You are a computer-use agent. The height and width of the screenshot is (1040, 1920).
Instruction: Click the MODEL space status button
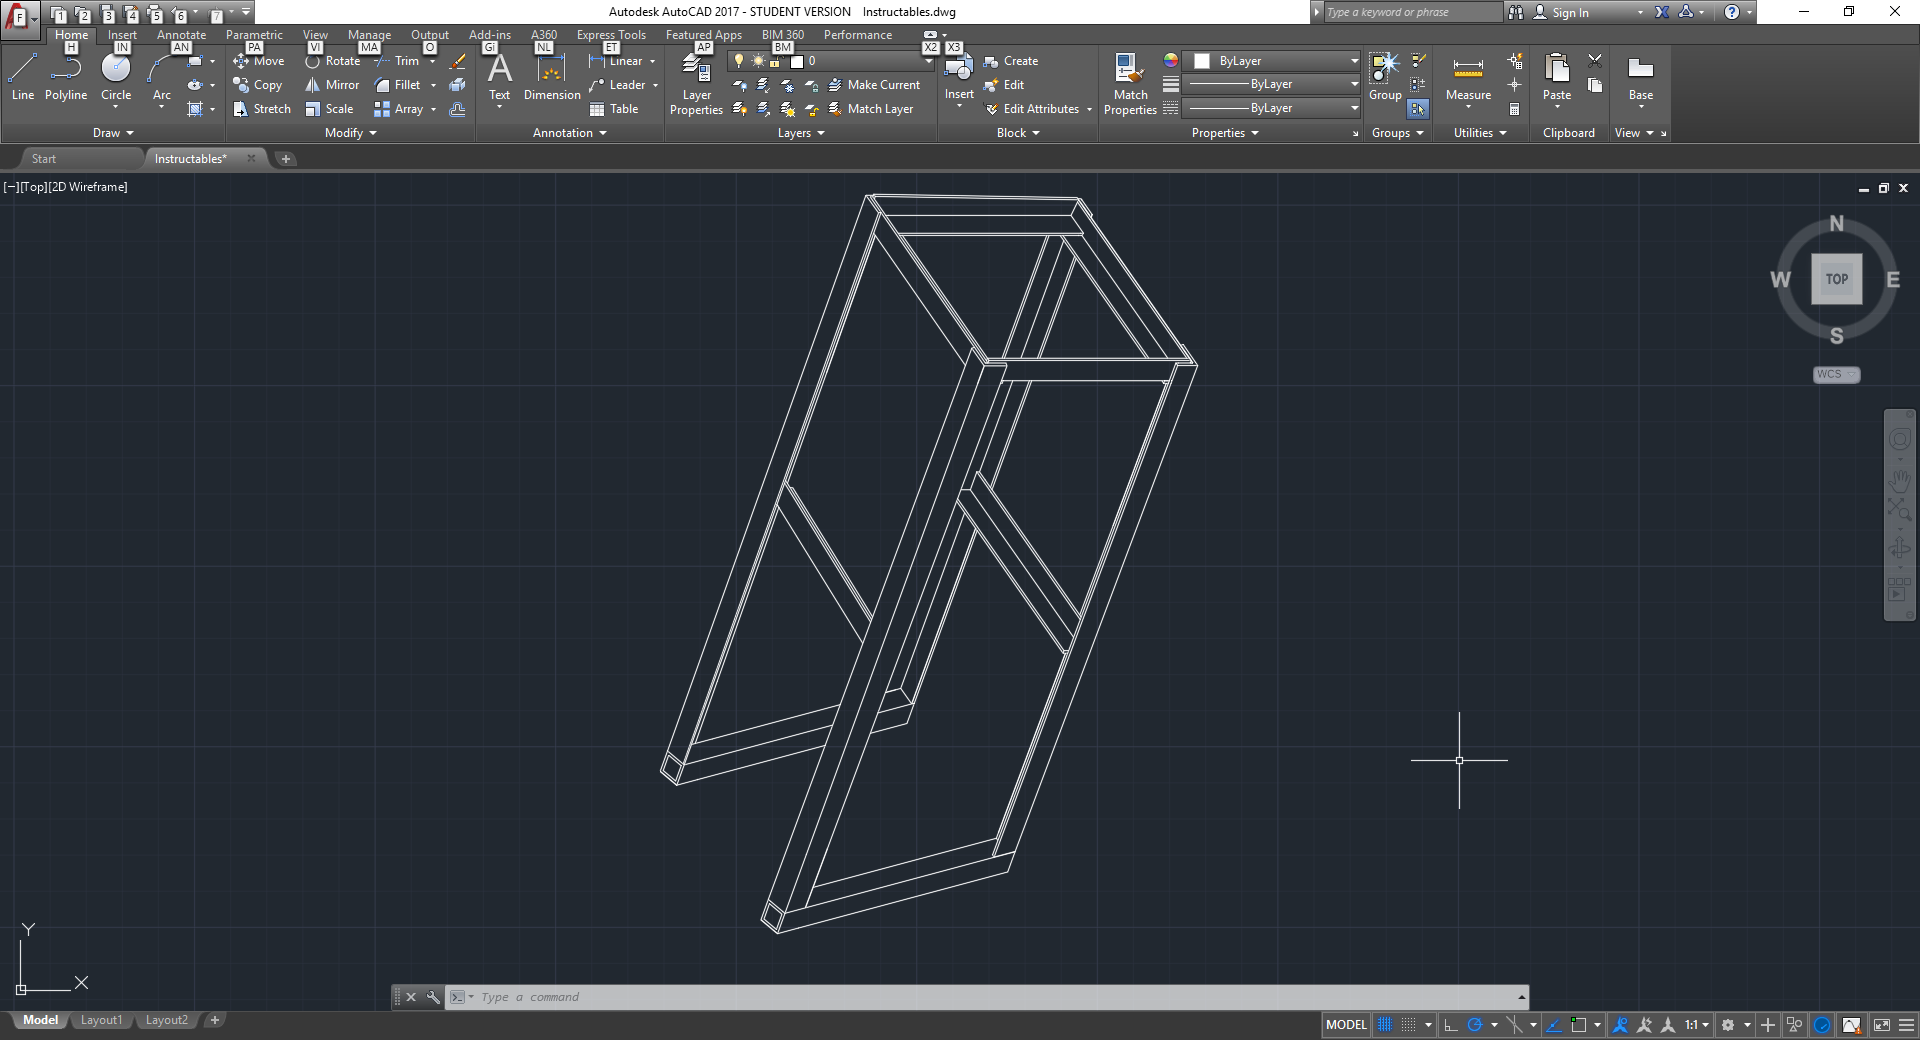coord(1346,1025)
